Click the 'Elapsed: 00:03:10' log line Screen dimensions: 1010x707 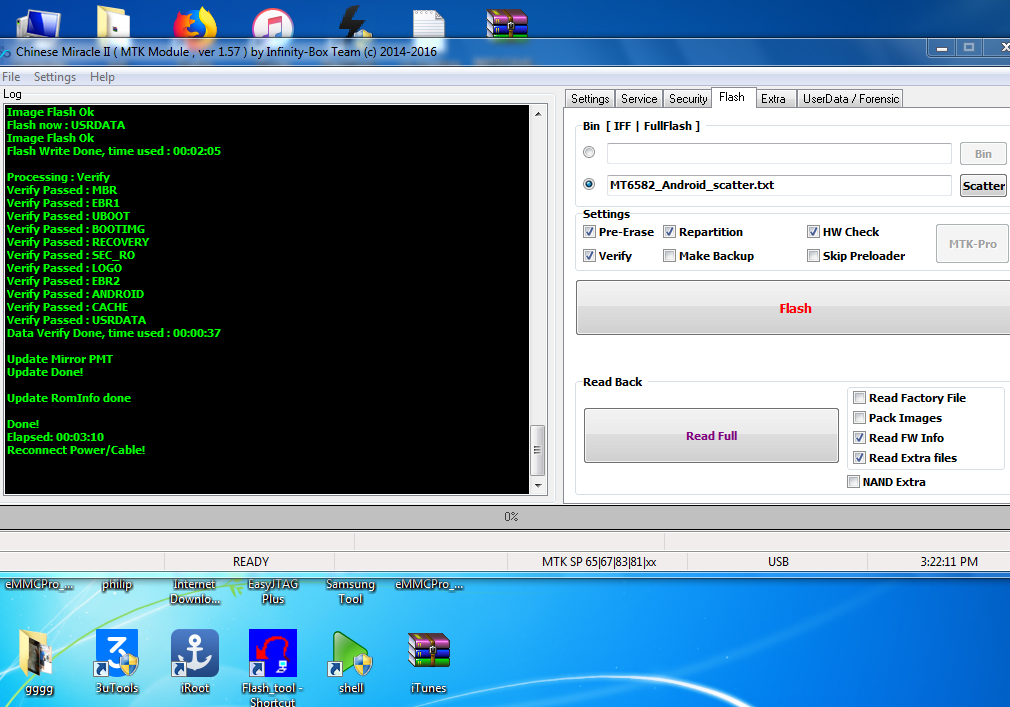click(55, 437)
